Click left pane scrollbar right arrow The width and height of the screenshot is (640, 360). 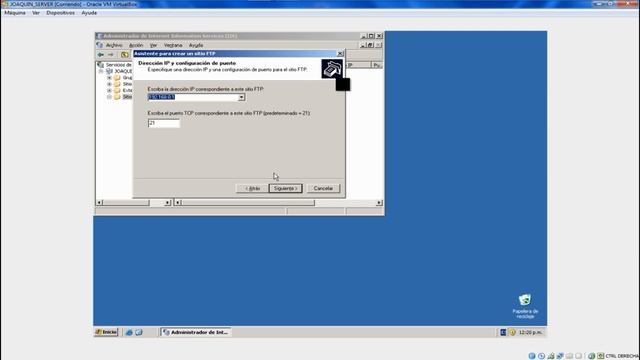pyautogui.click(x=167, y=202)
